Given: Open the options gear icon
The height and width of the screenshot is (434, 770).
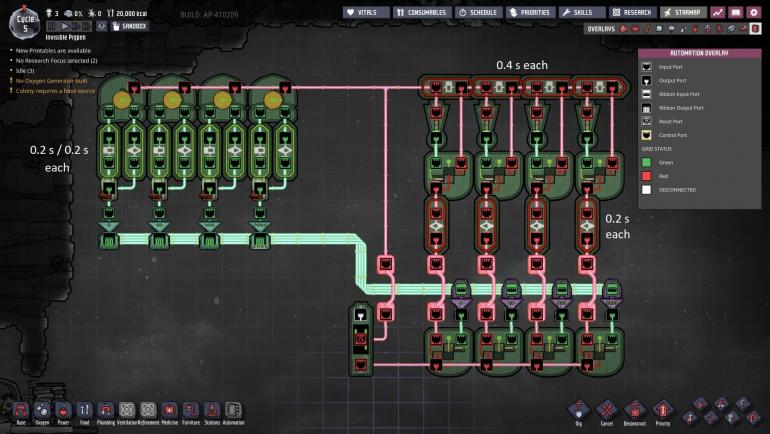Looking at the screenshot, I should tap(754, 12).
